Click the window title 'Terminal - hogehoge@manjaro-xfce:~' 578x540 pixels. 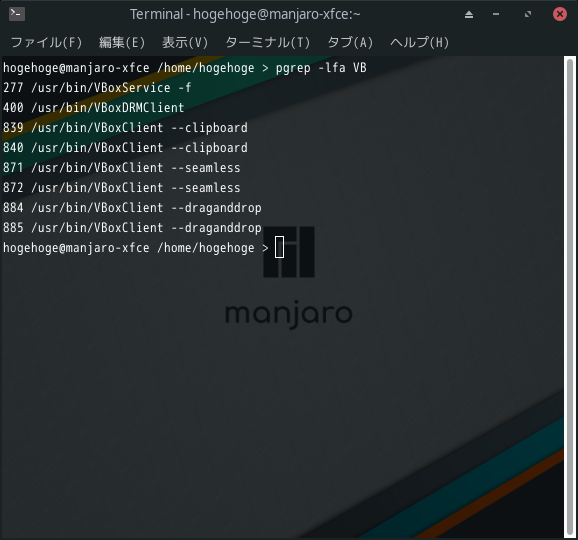point(245,14)
